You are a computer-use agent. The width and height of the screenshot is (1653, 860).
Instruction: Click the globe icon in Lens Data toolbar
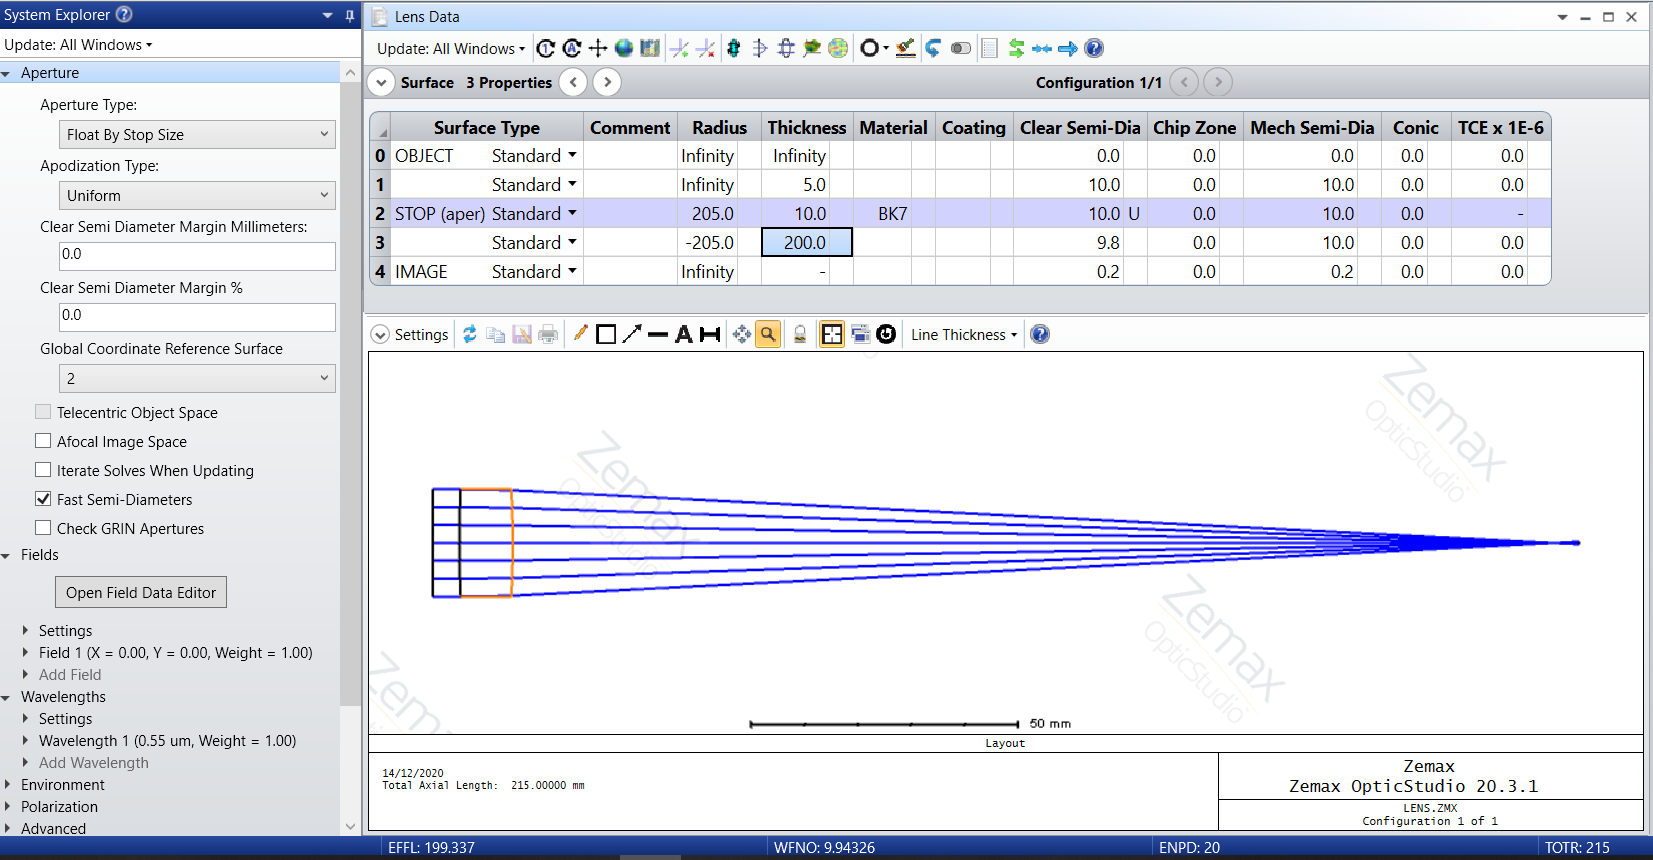tap(624, 48)
